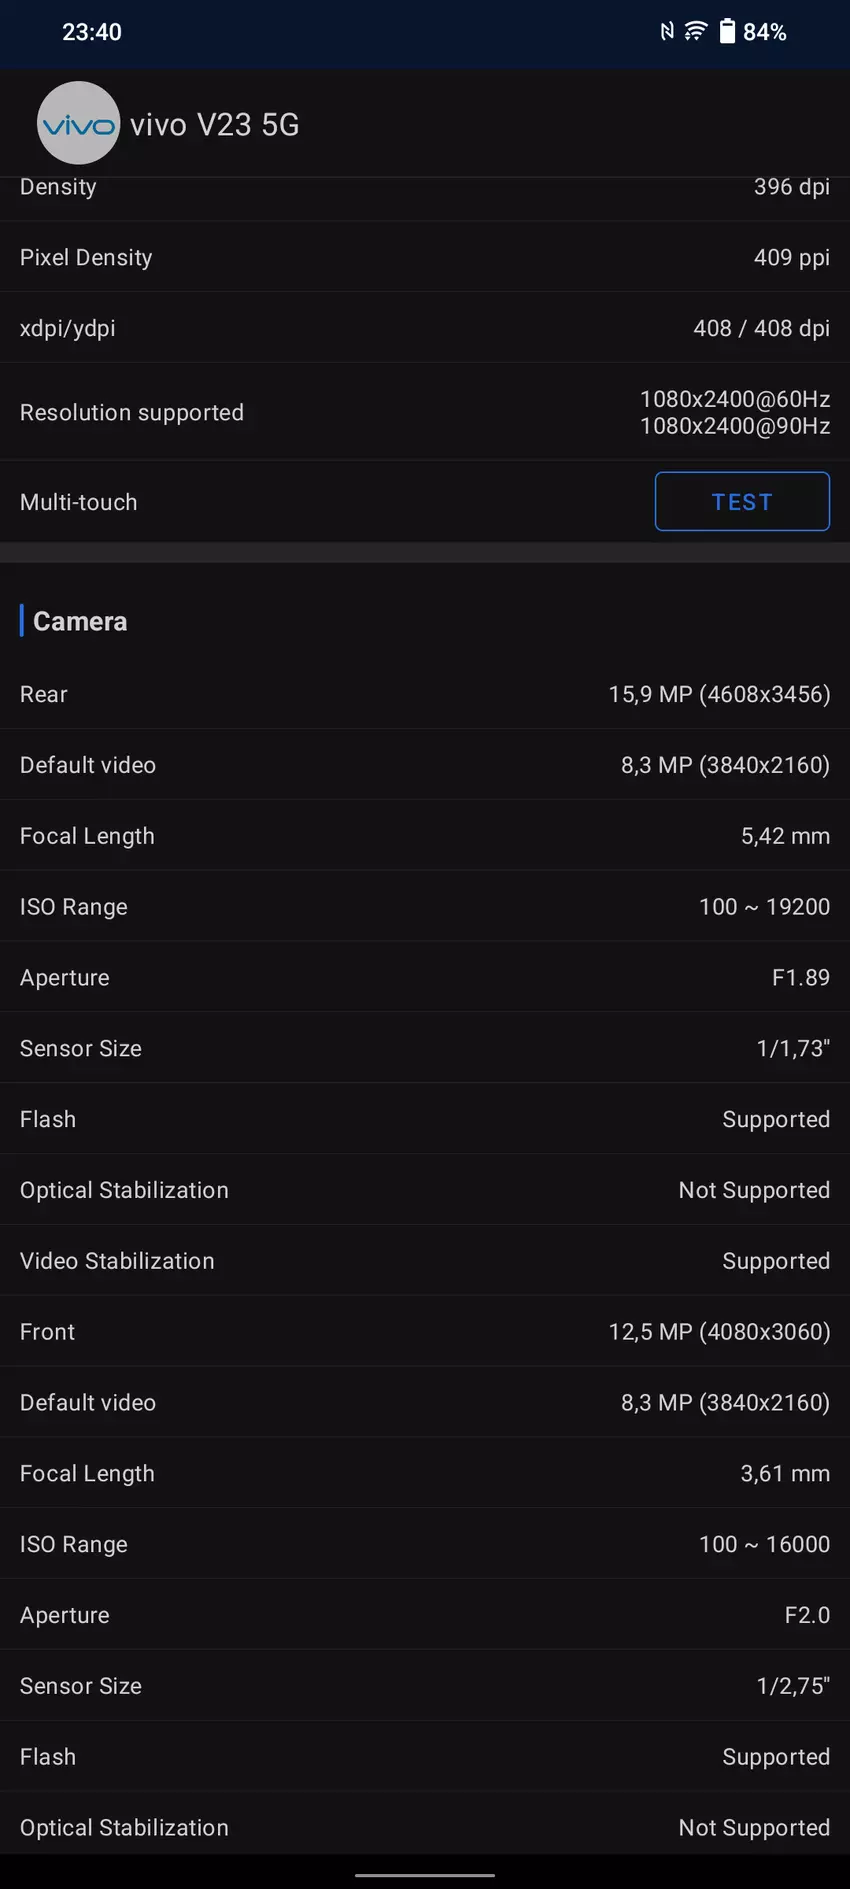The height and width of the screenshot is (1889, 850).
Task: Tap the Video Stabilization row
Action: [425, 1261]
